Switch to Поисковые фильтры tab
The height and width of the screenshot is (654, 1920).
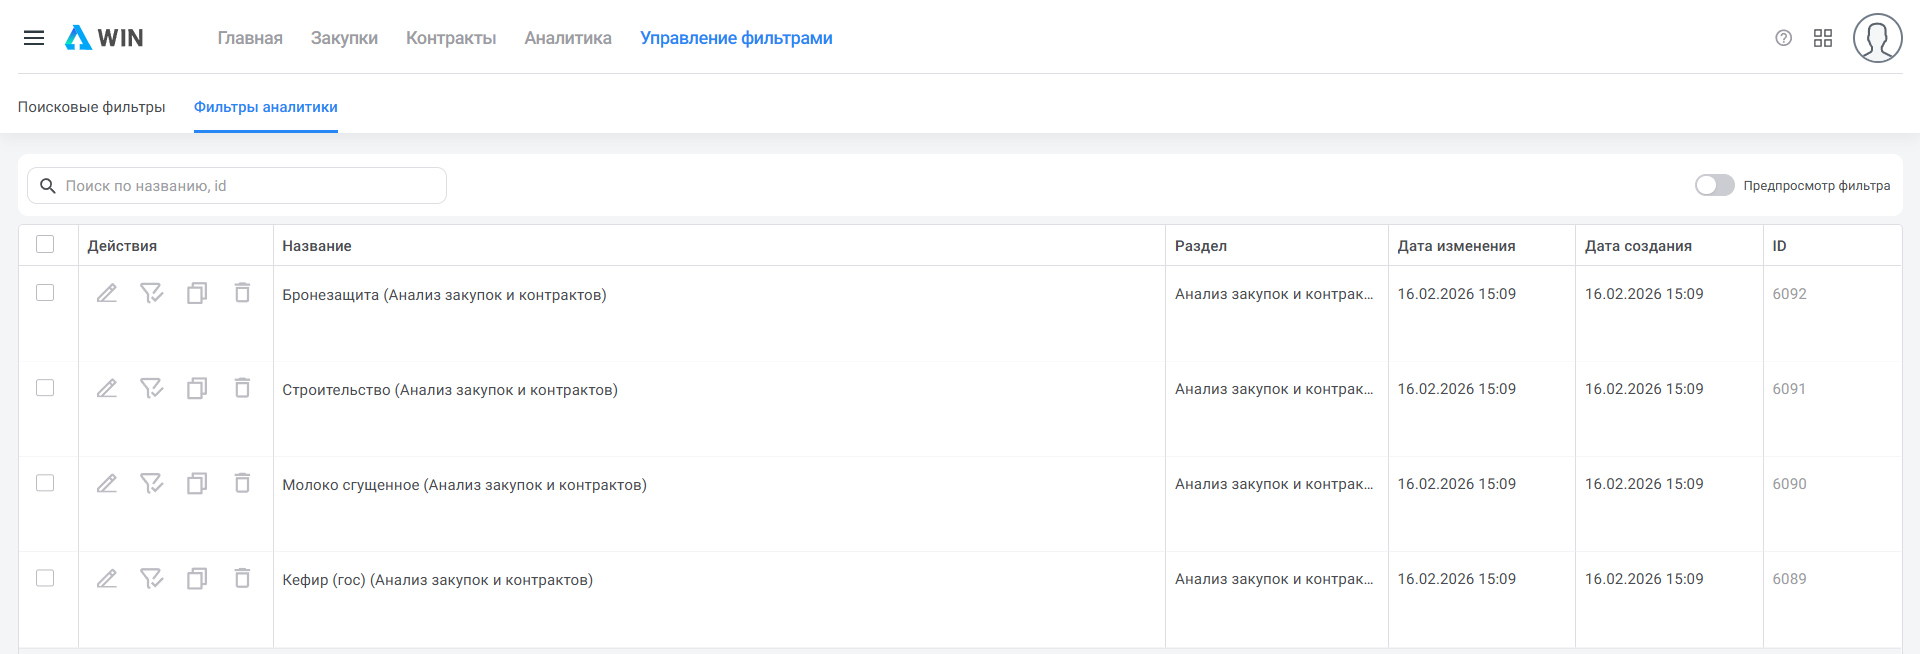(x=91, y=107)
